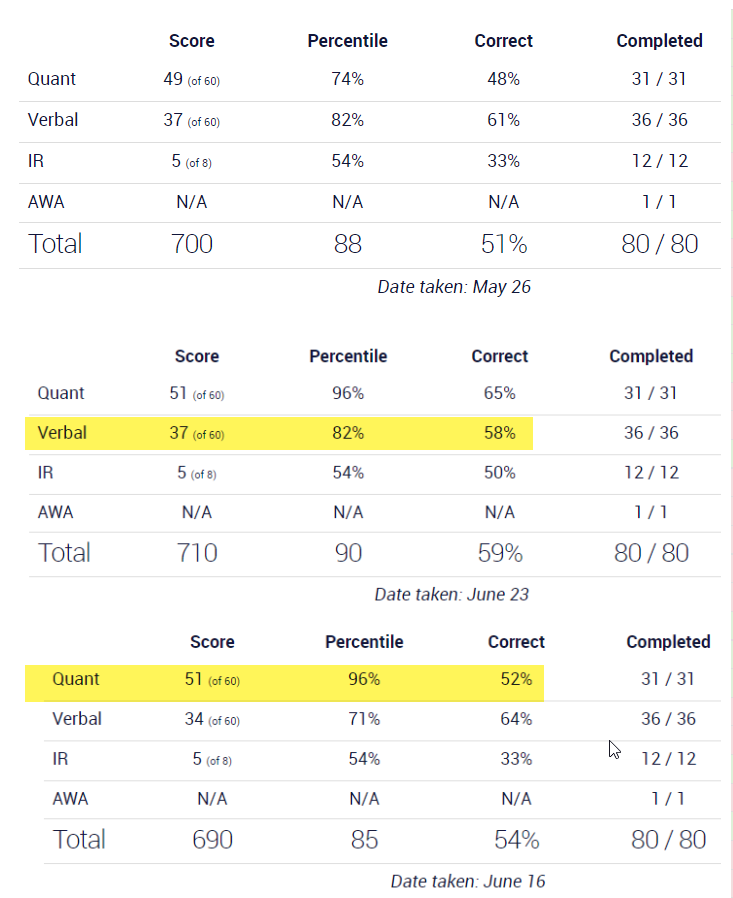Click the total percentile value 85

tap(364, 839)
